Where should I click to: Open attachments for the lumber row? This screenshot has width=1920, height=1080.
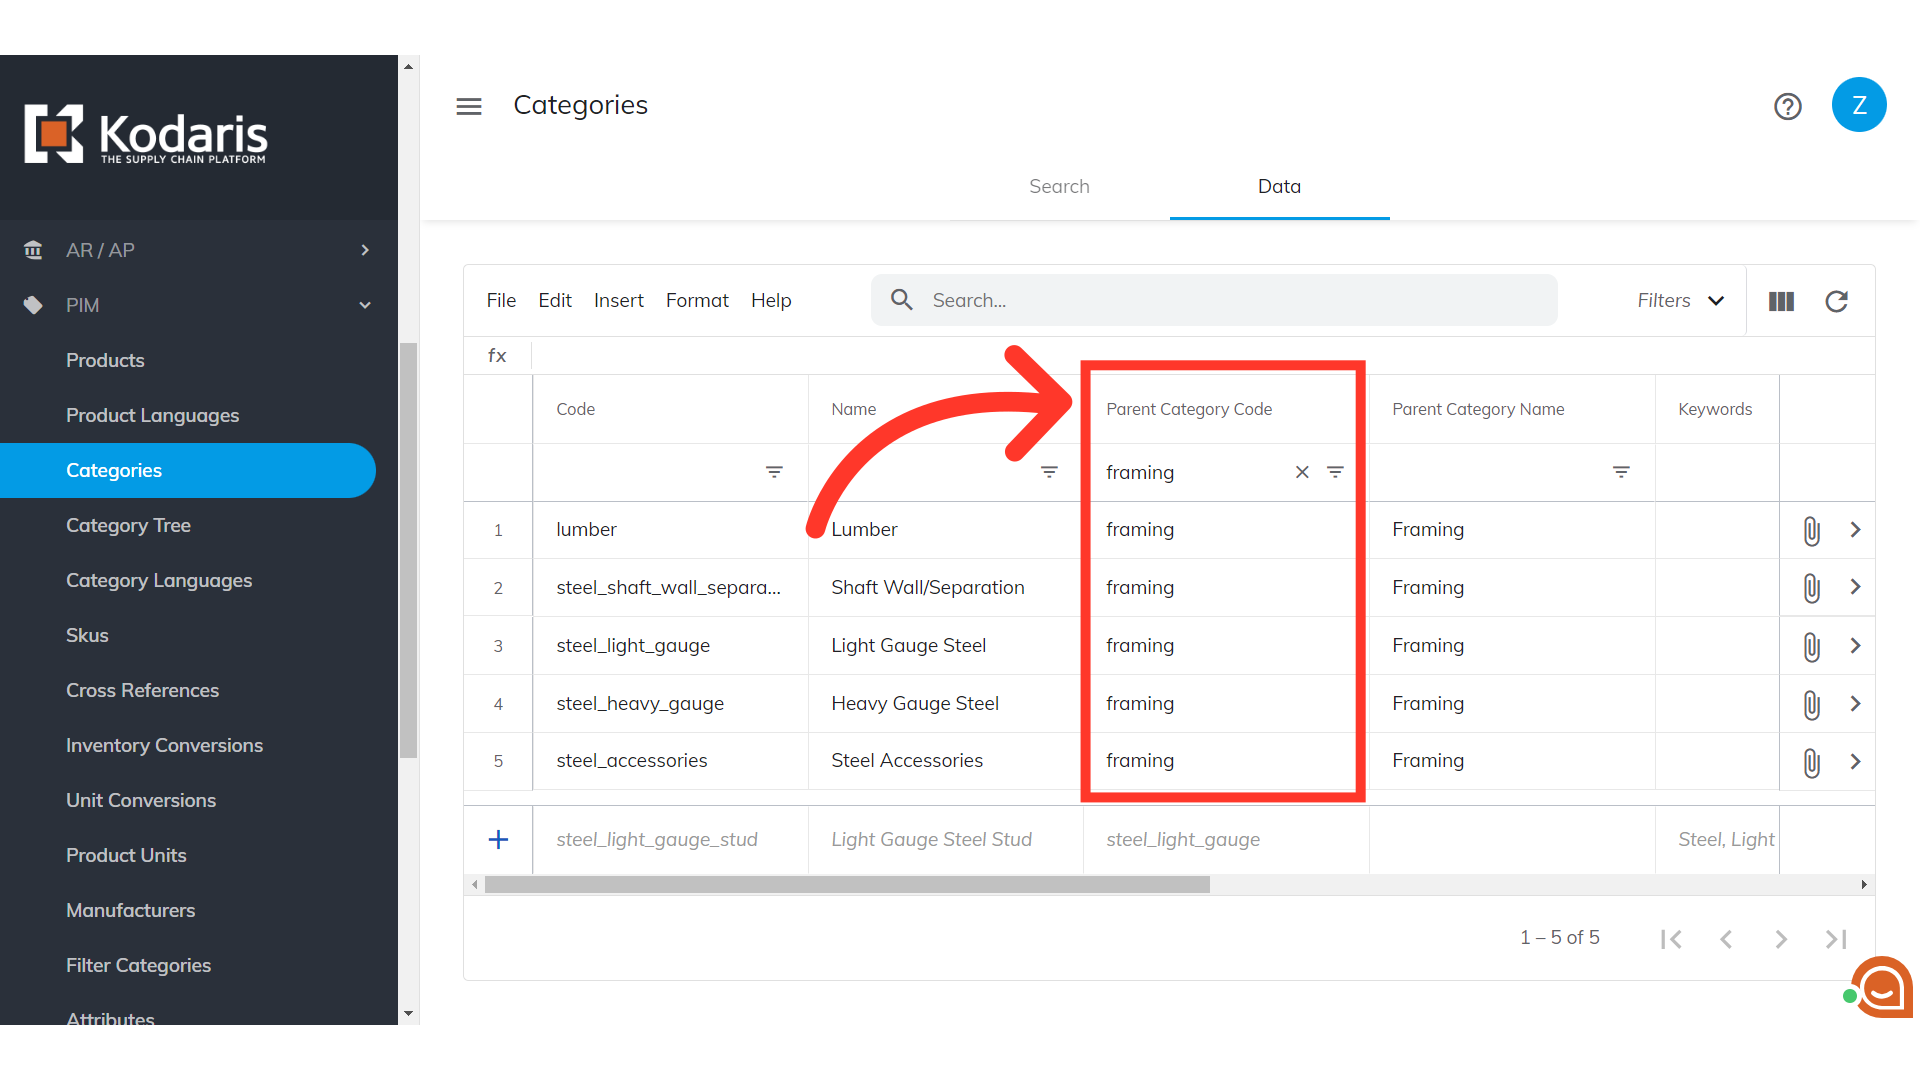click(x=1811, y=530)
